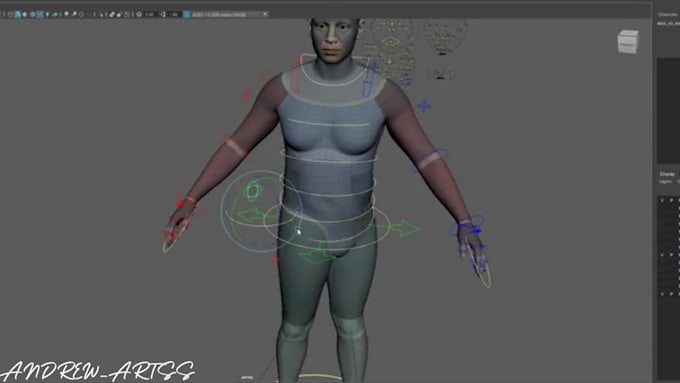Select the yellow chest curve control
The height and width of the screenshot is (383, 680).
(x=329, y=123)
